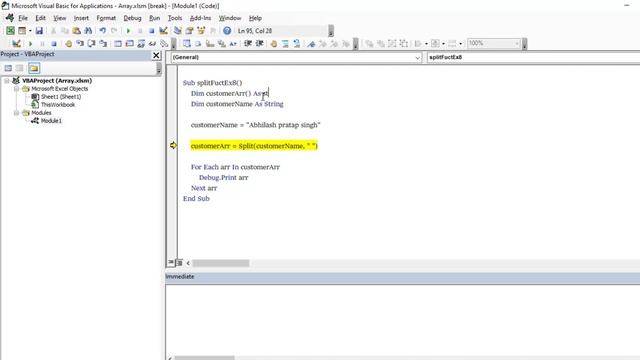Run the macro with the standard toolbar play icon

click(x=128, y=31)
